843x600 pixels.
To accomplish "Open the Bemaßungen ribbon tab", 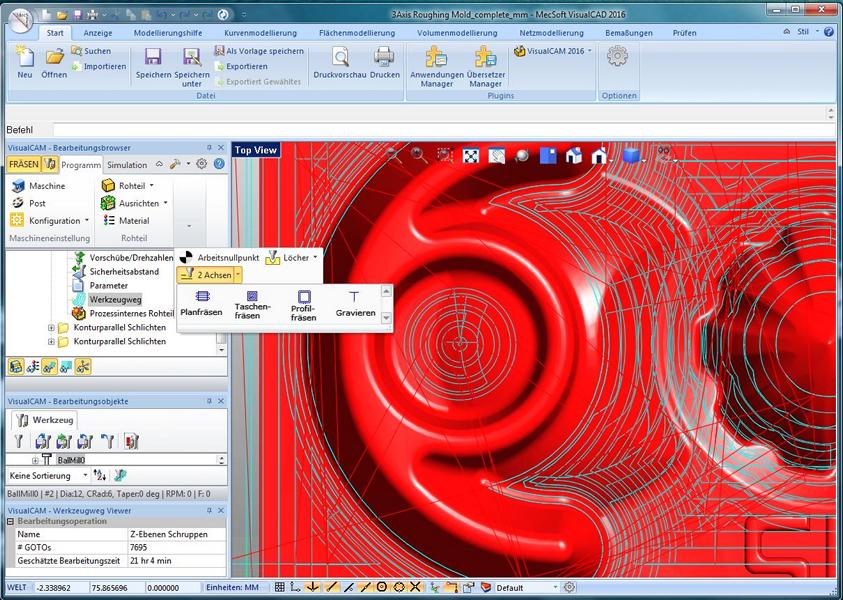I will click(628, 33).
